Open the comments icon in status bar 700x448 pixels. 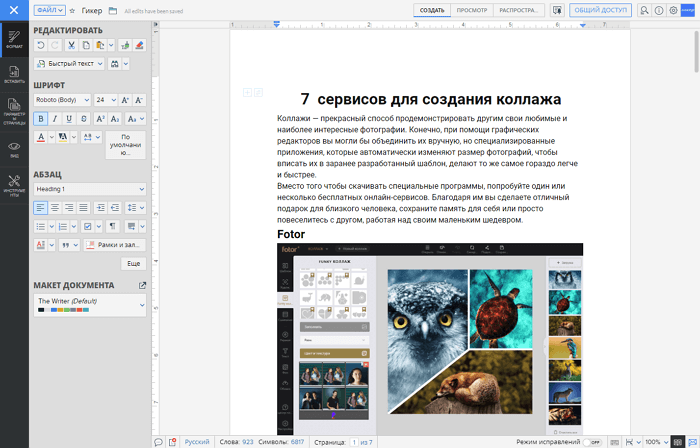coord(158,441)
